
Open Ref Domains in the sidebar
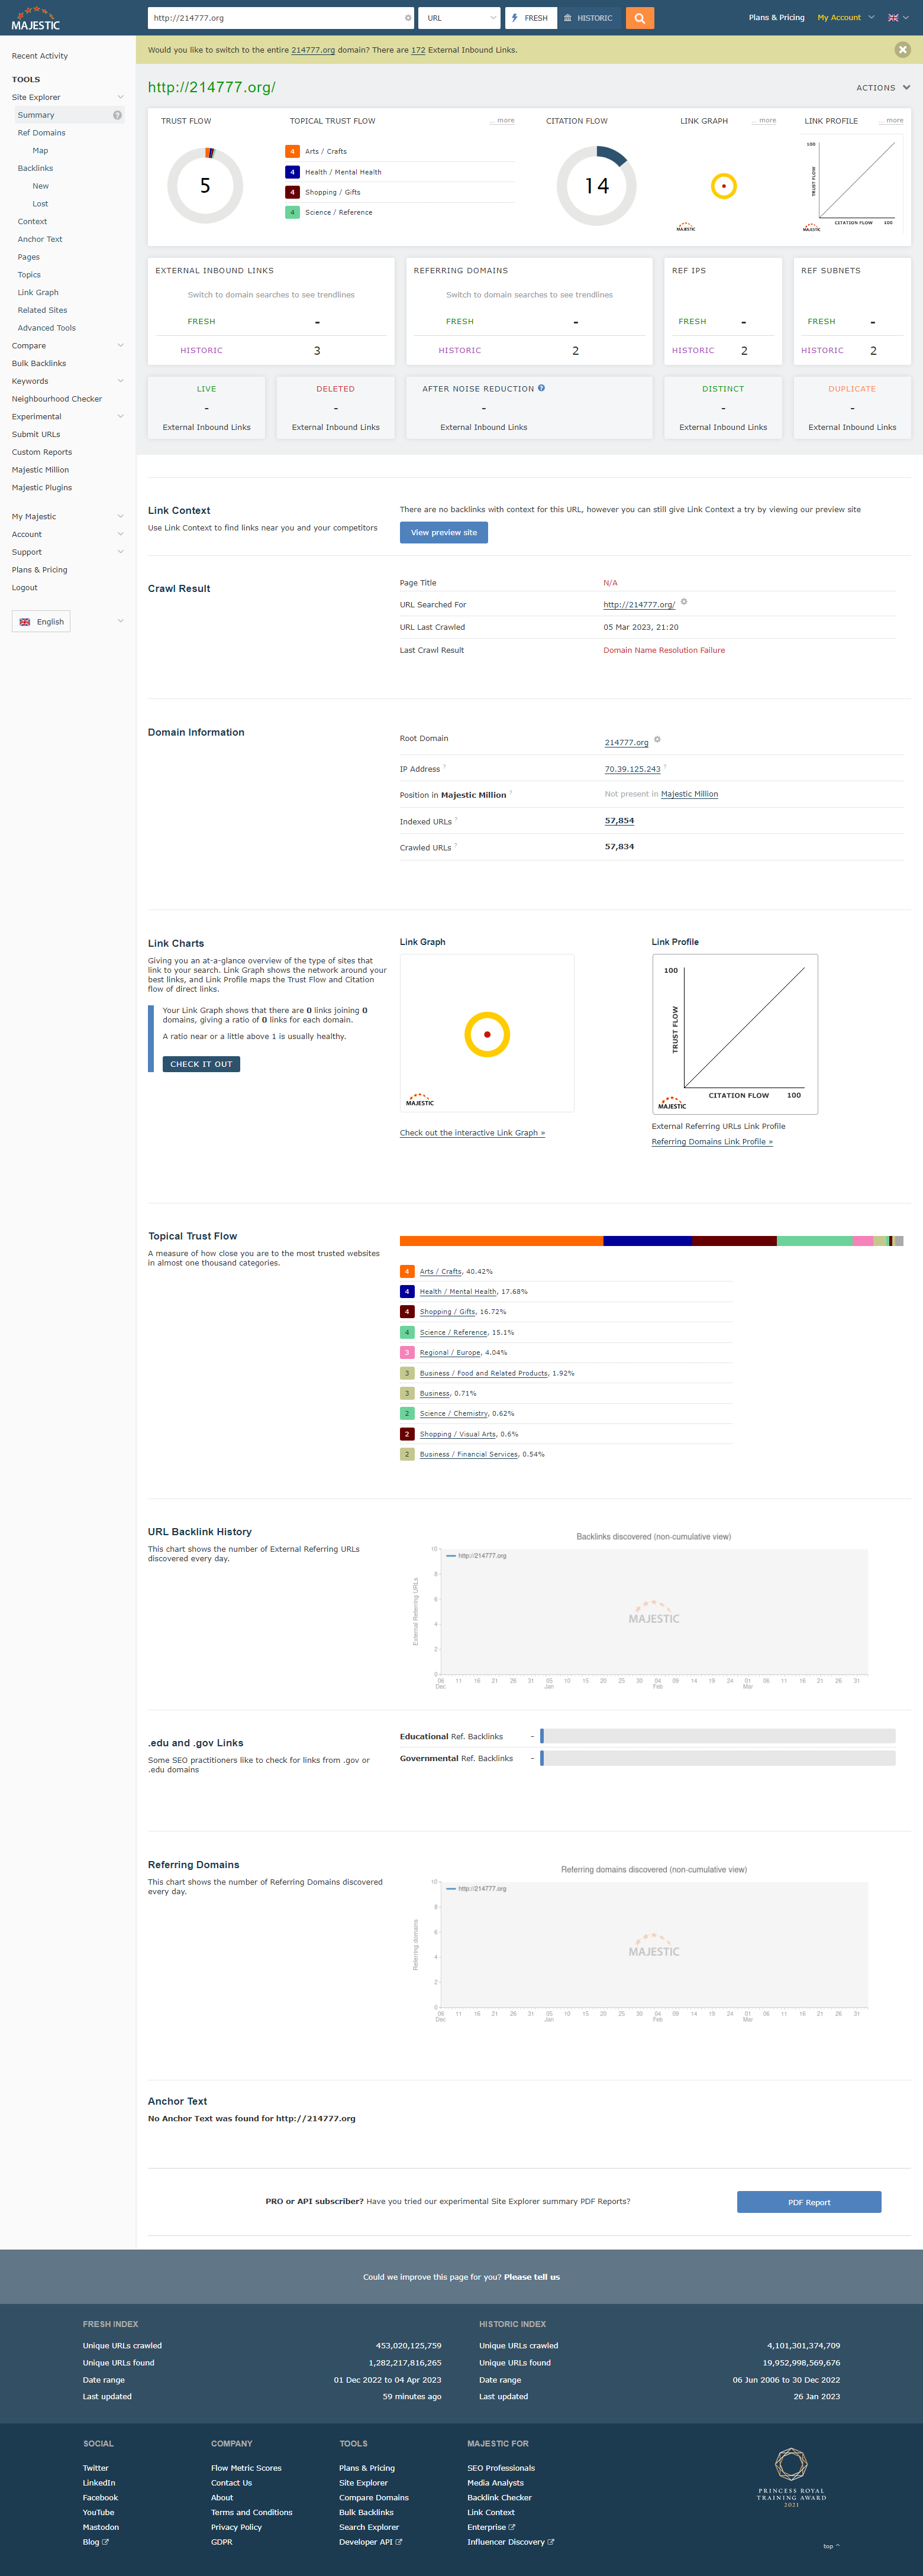pos(41,133)
